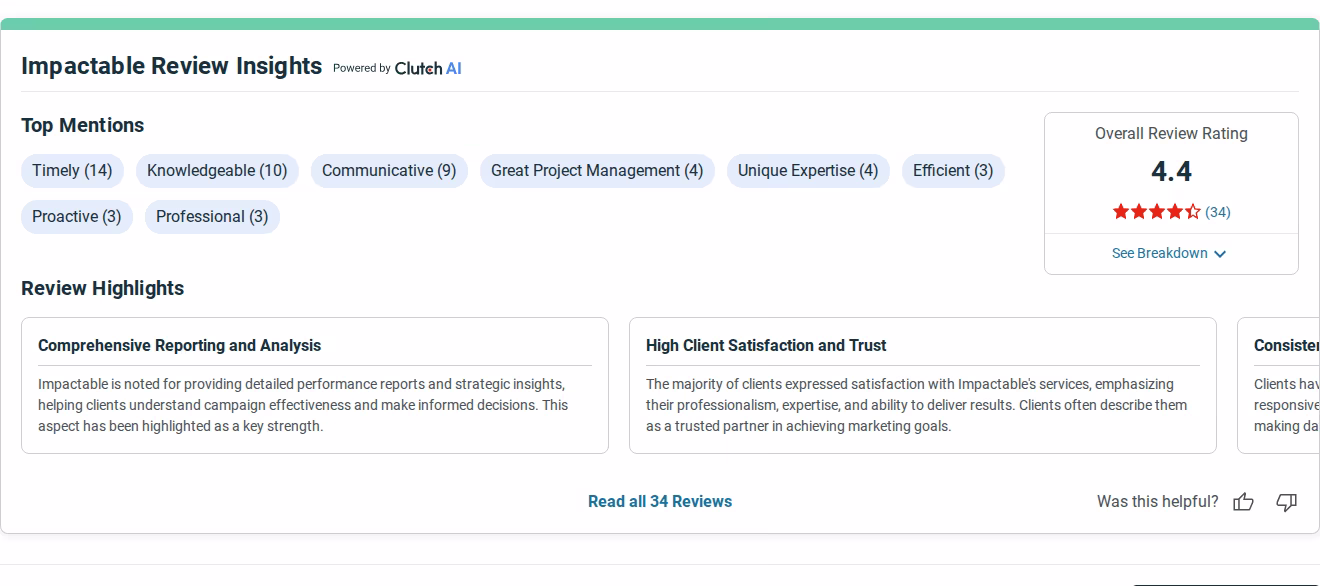Open the See Breakdown link
The height and width of the screenshot is (586, 1320).
pyautogui.click(x=1169, y=253)
